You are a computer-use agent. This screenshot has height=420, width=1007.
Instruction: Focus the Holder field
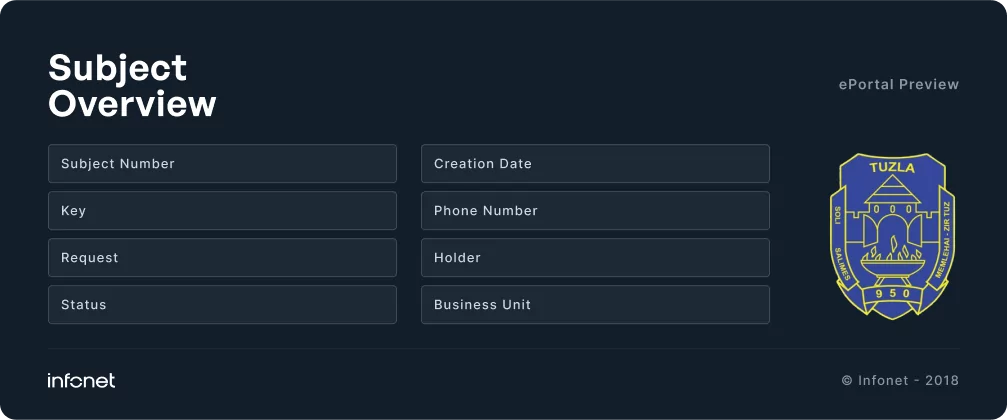pyautogui.click(x=595, y=258)
